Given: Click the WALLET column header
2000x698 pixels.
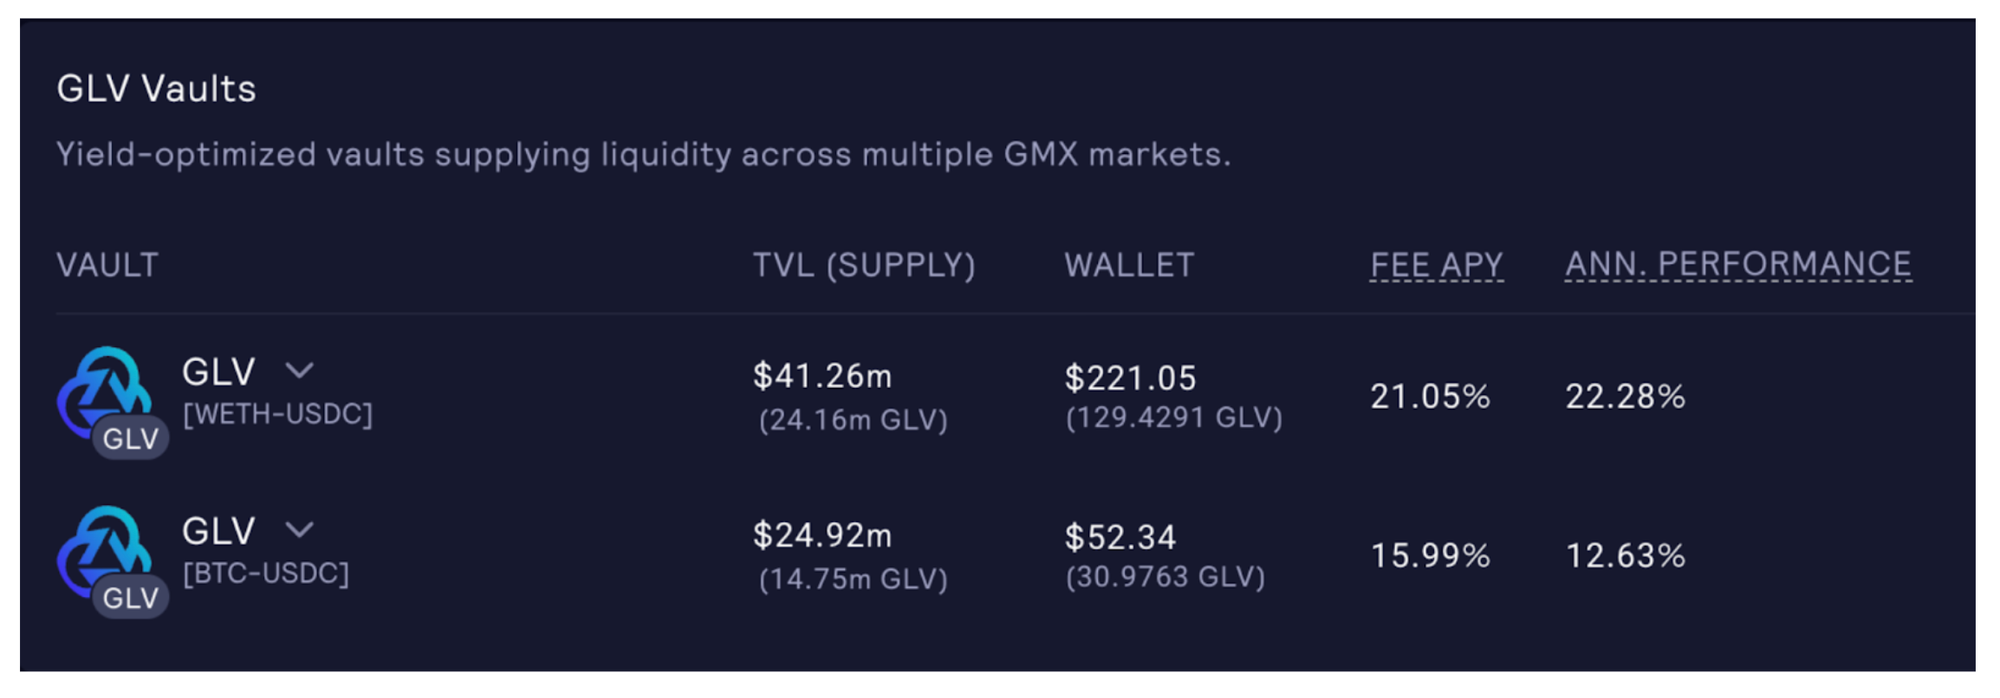Looking at the screenshot, I should pyautogui.click(x=1129, y=265).
